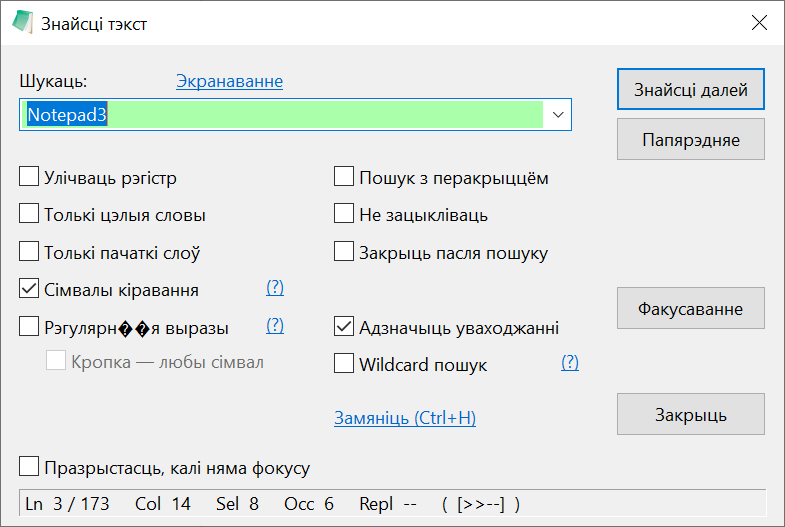Viewport: 785px width, 527px height.
Task: Open the Экранаванне link
Action: (229, 81)
